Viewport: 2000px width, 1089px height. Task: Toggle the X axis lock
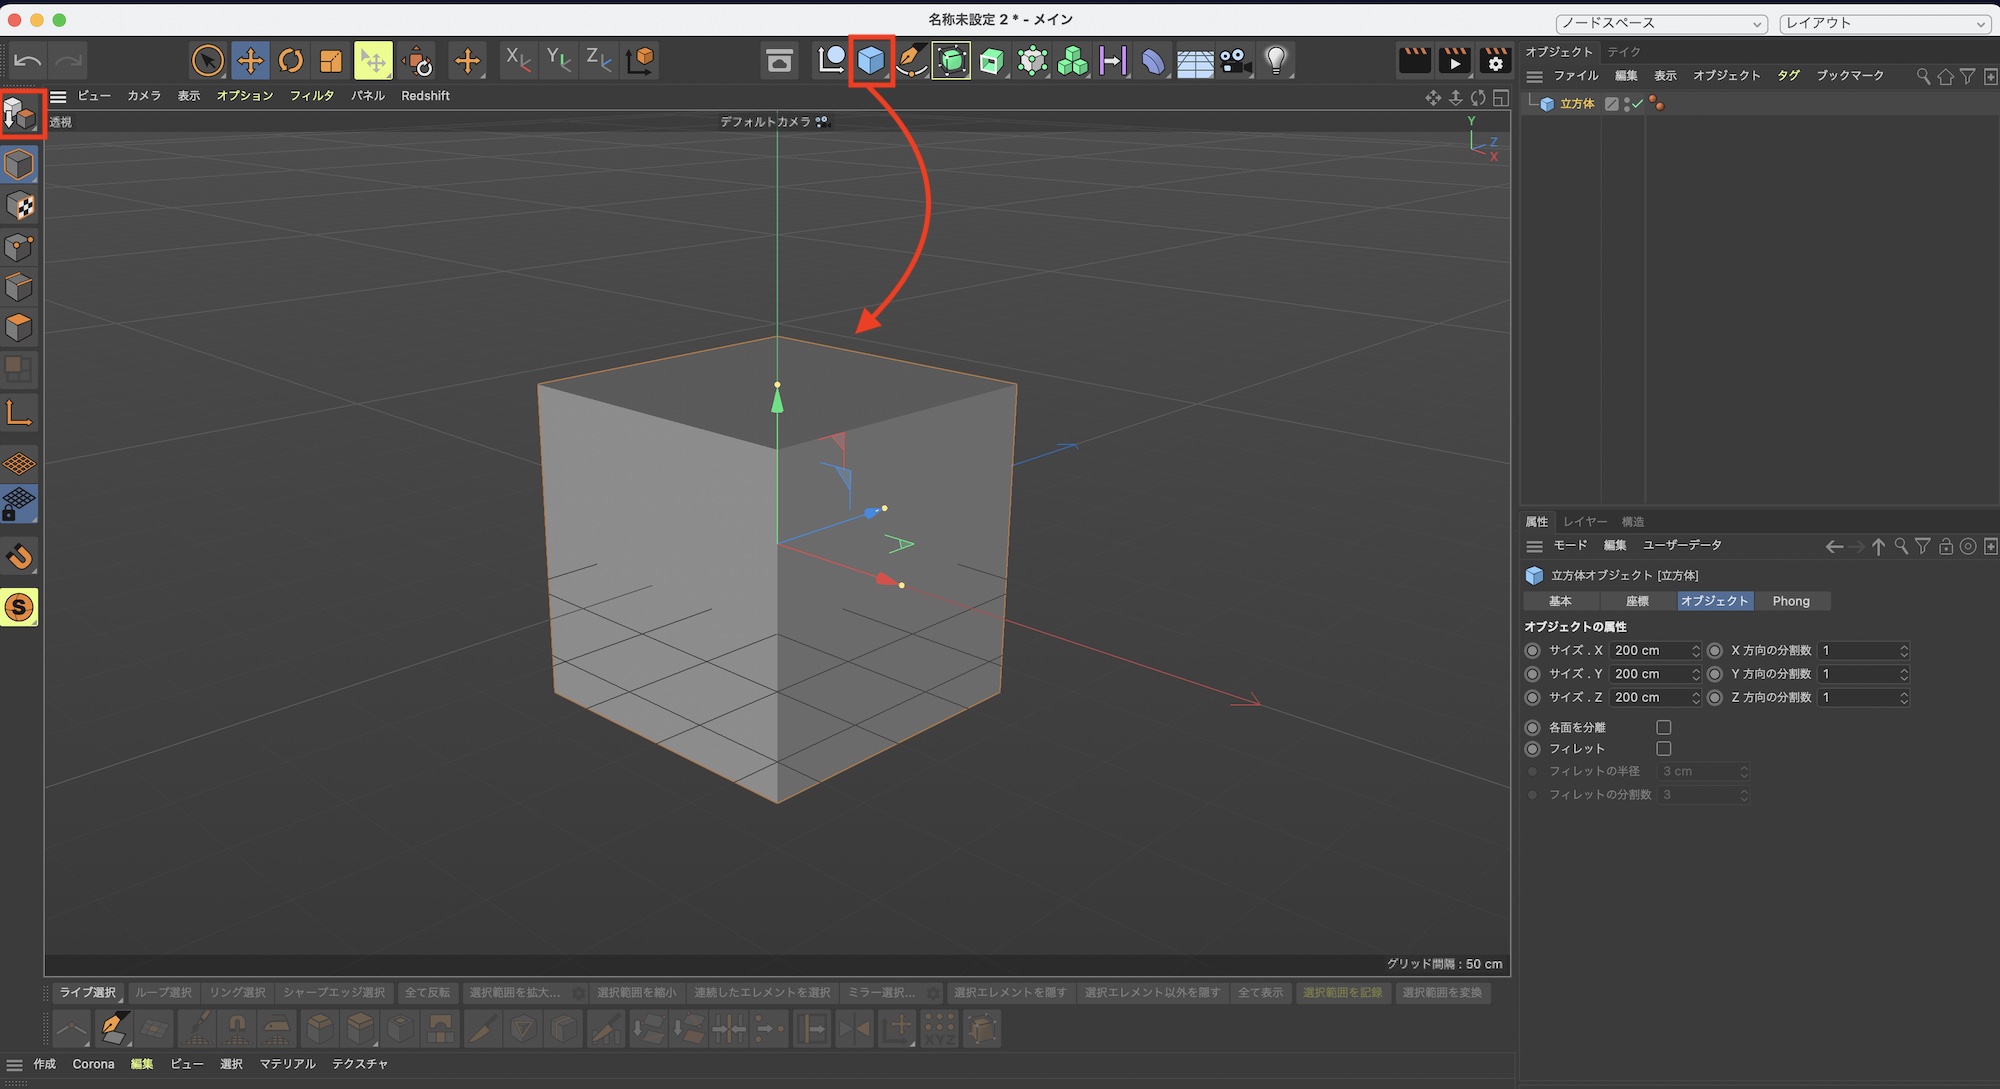518,61
